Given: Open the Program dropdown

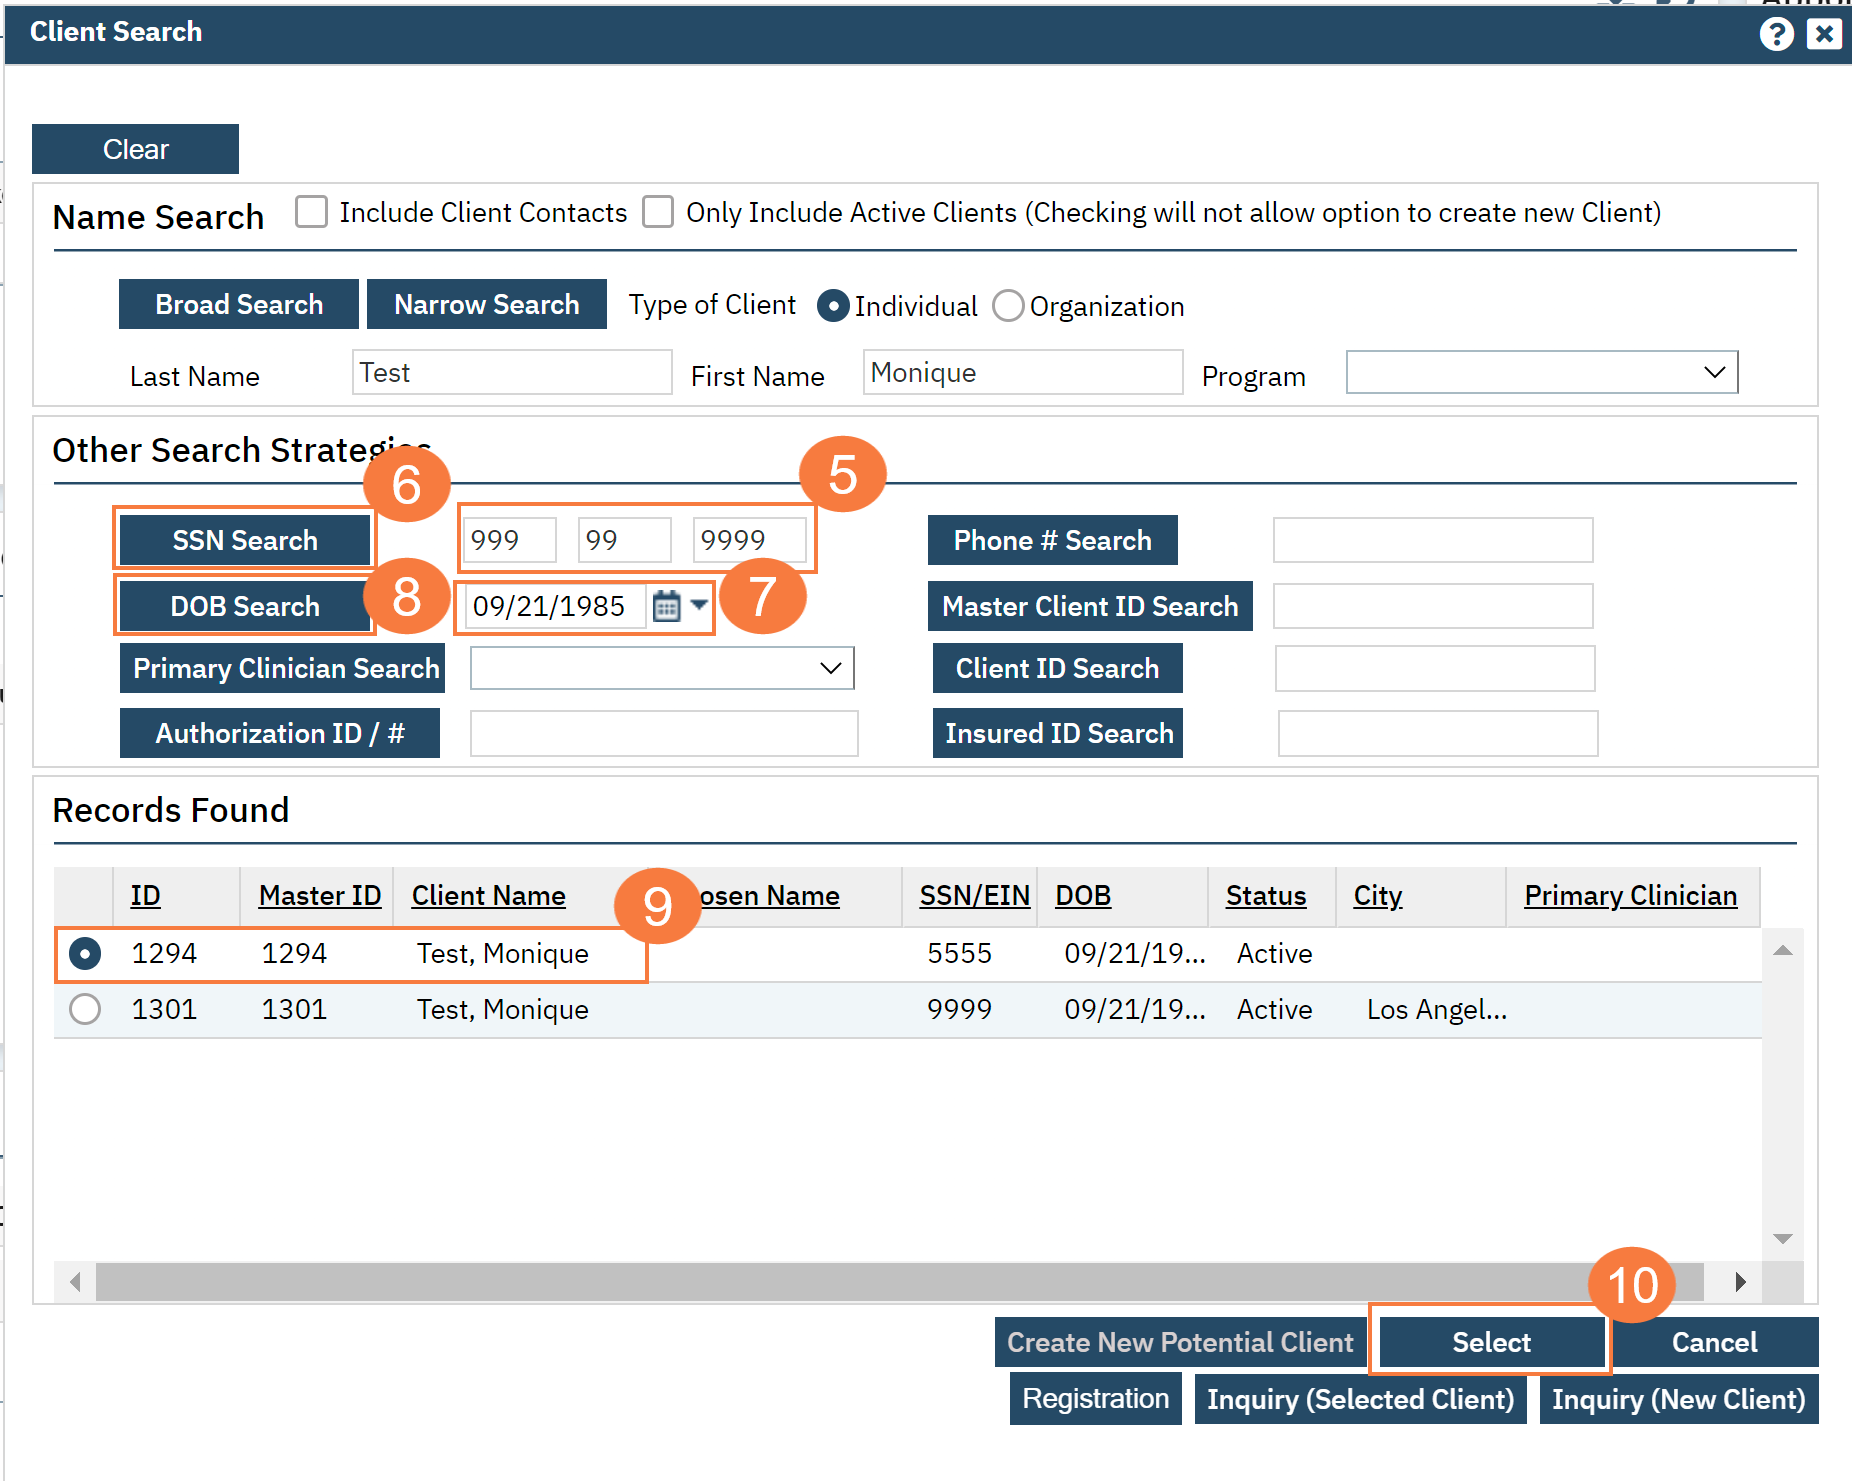Looking at the screenshot, I should [x=1714, y=371].
